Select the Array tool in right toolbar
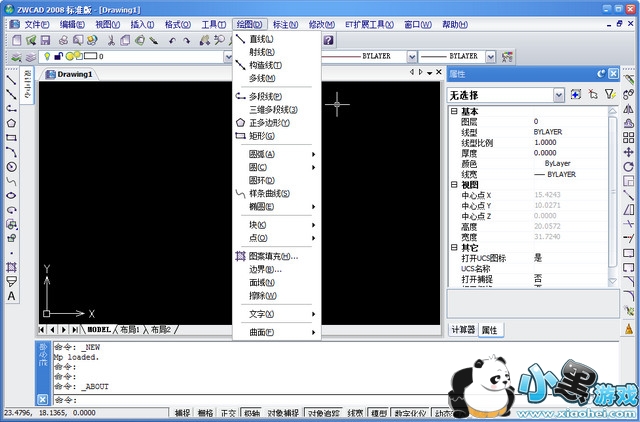Viewport: 640px width, 422px height. [x=629, y=138]
